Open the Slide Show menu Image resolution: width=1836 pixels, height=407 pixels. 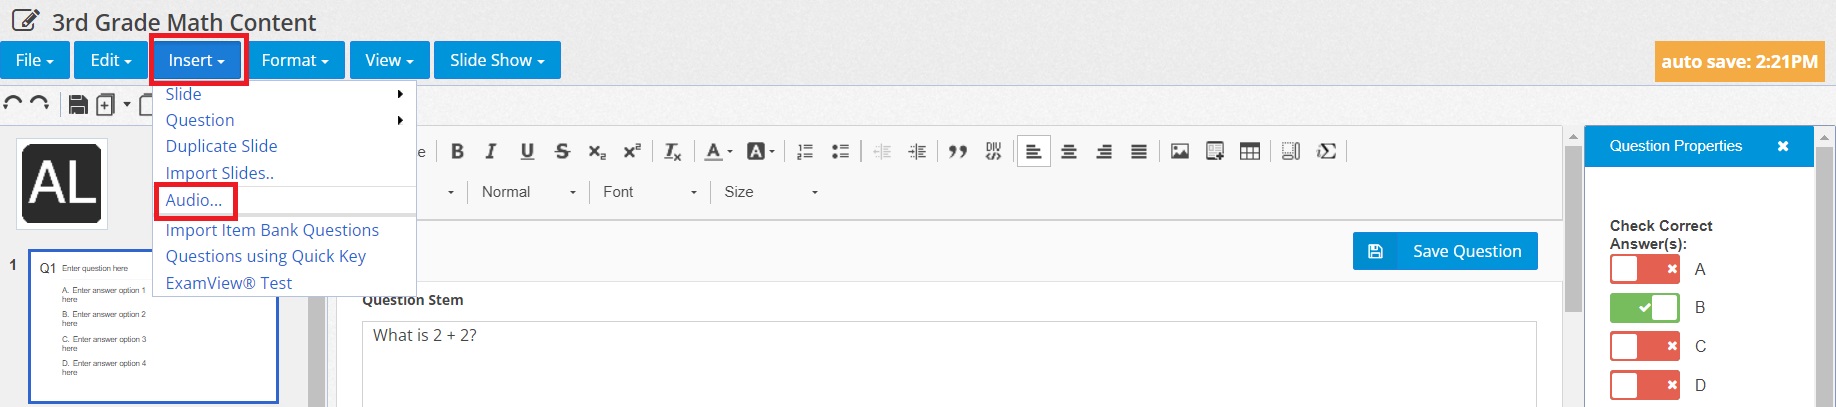[x=497, y=60]
